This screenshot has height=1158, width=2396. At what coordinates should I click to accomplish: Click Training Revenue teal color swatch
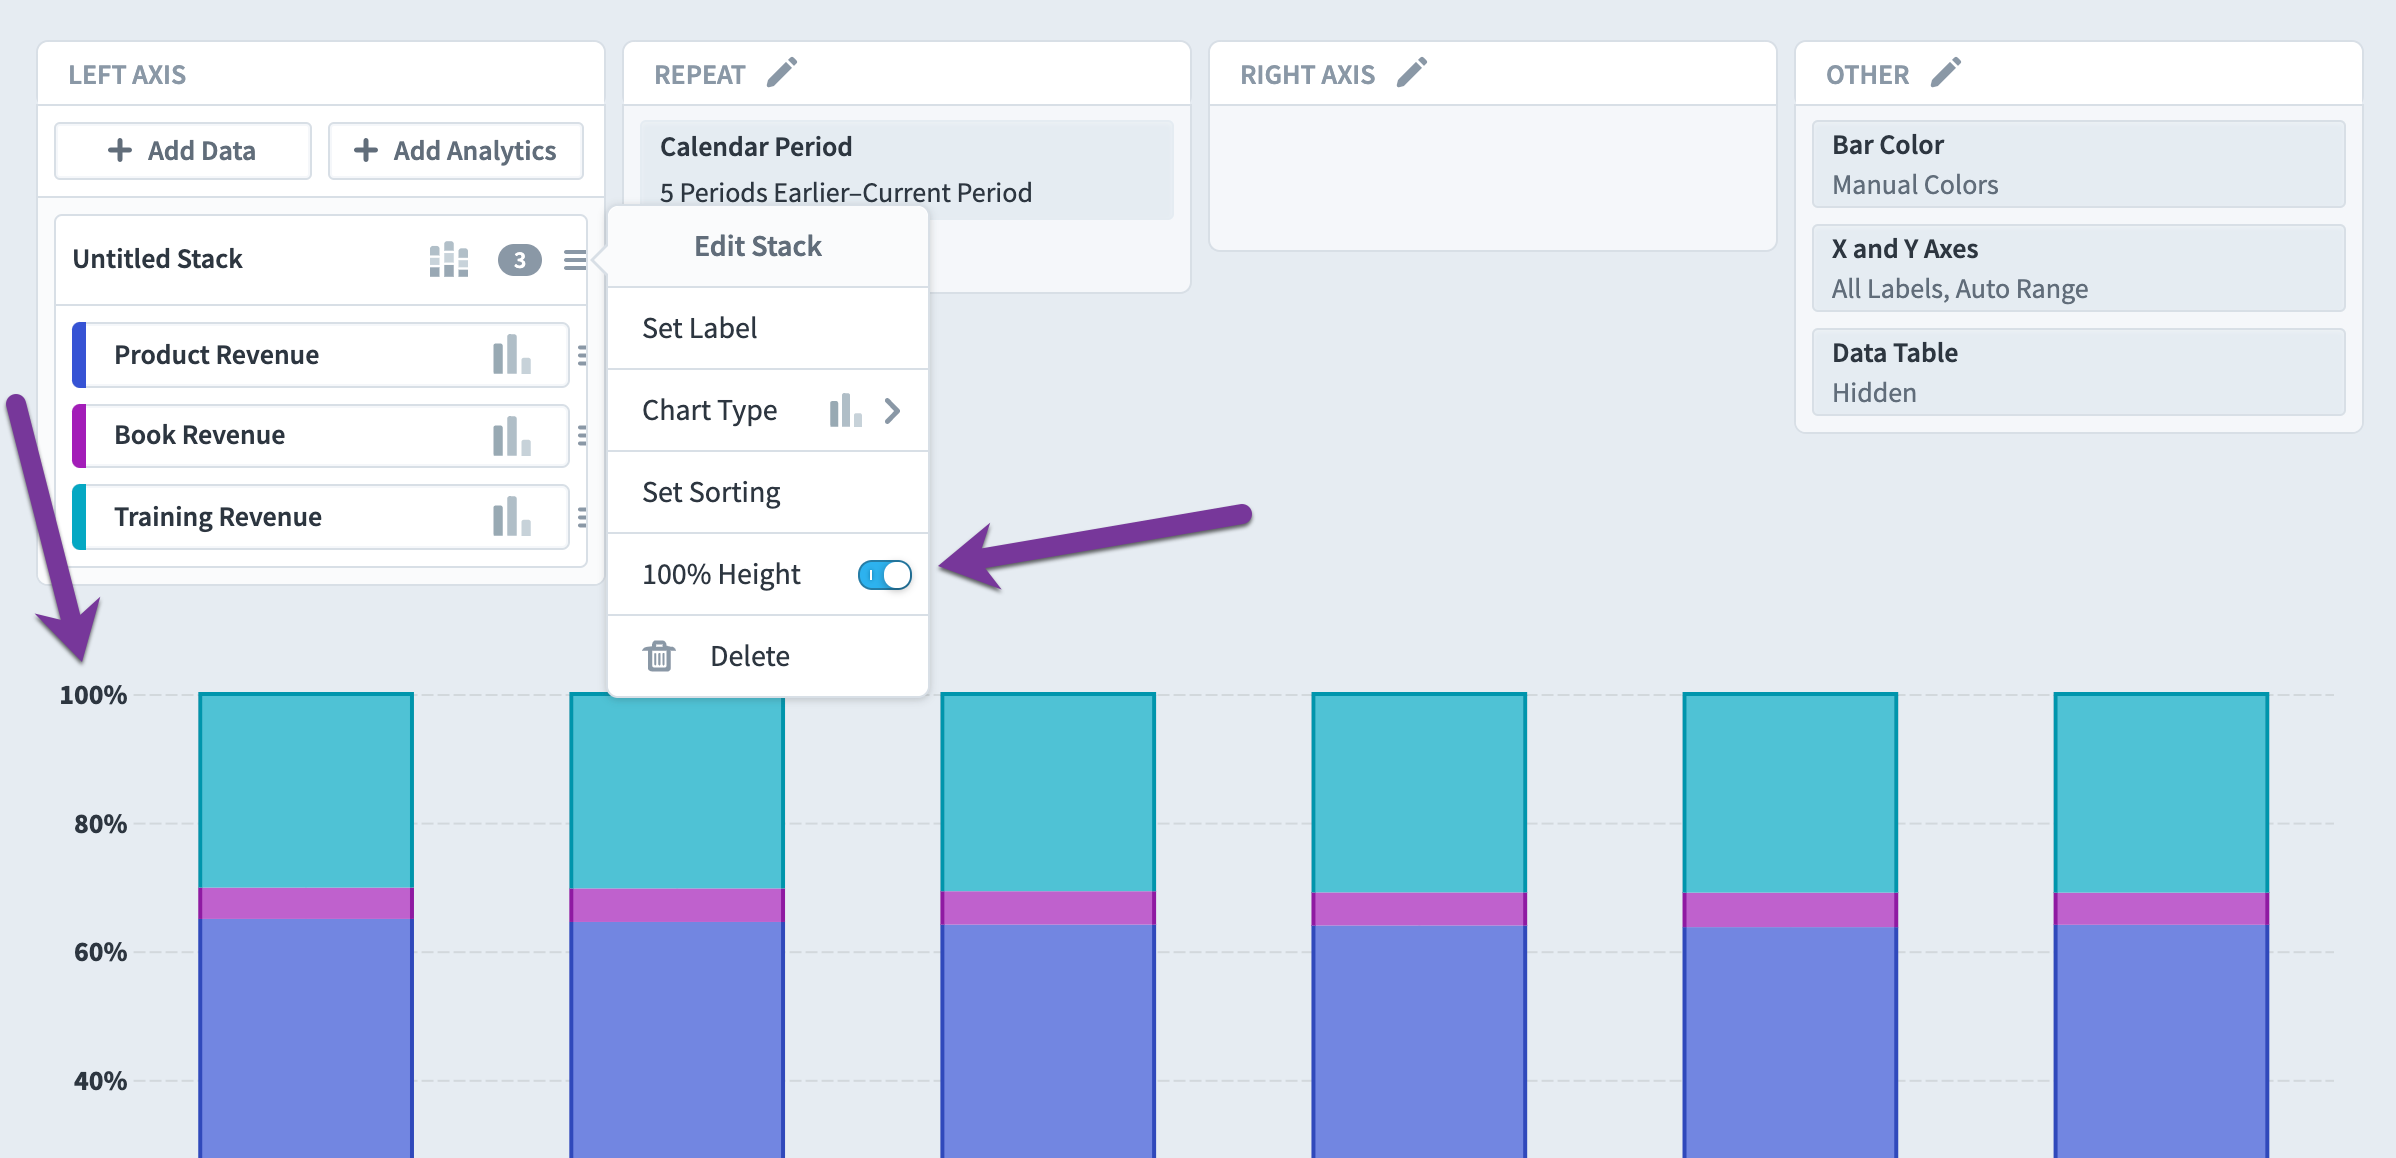coord(79,517)
